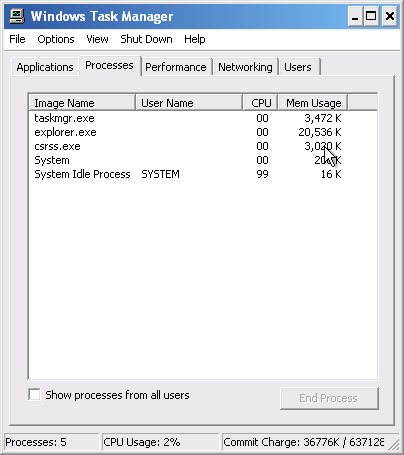Select the taskmgr.exe process row
Image resolution: width=404 pixels, height=455 pixels.
[203, 118]
